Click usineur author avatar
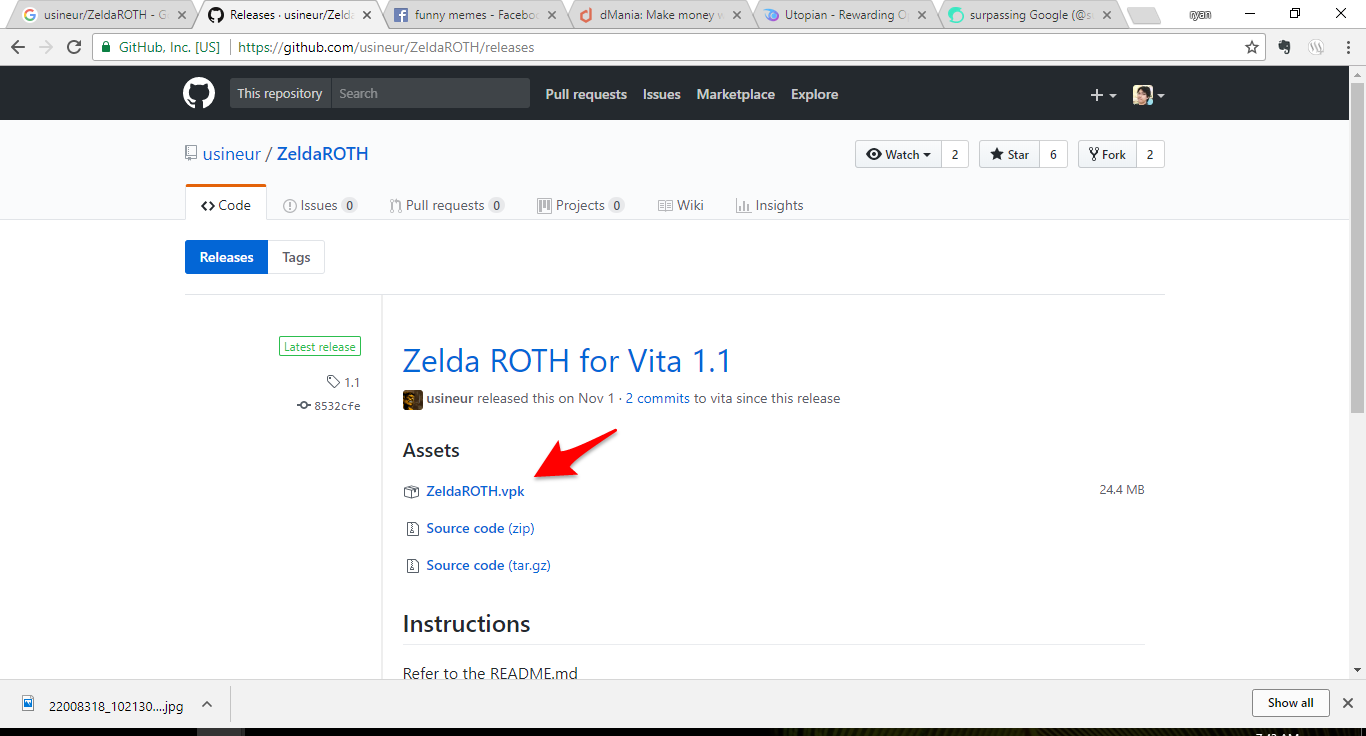Image resolution: width=1366 pixels, height=736 pixels. 412,399
